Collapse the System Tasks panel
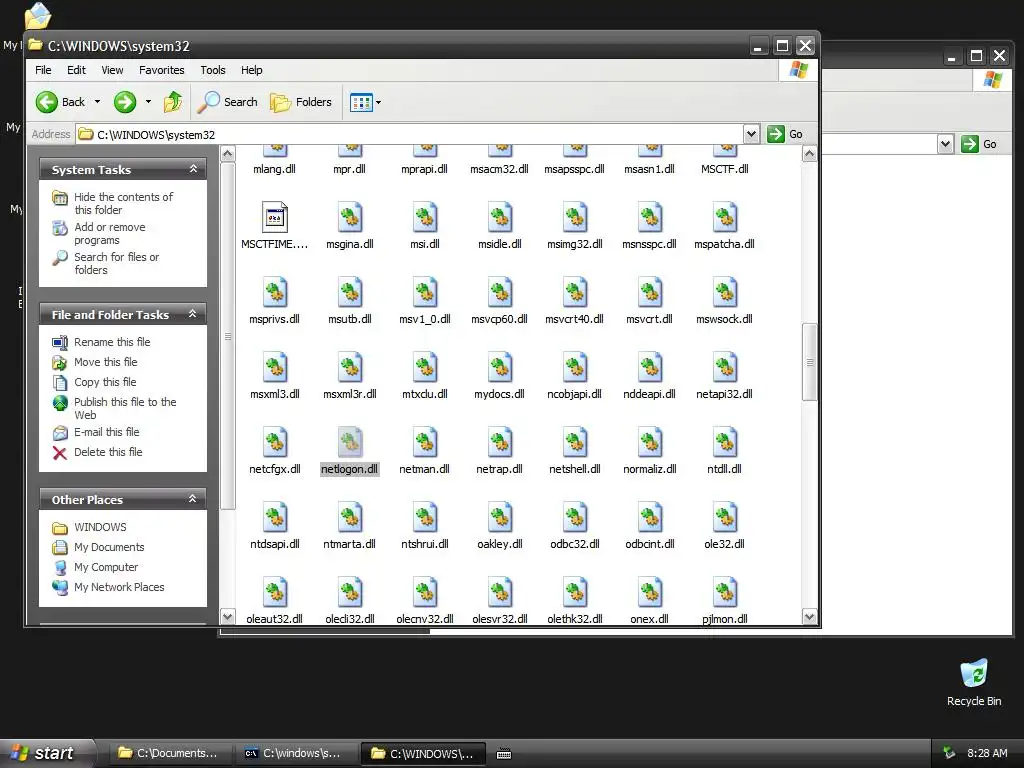Screen dimensions: 1024x768 tap(193, 169)
